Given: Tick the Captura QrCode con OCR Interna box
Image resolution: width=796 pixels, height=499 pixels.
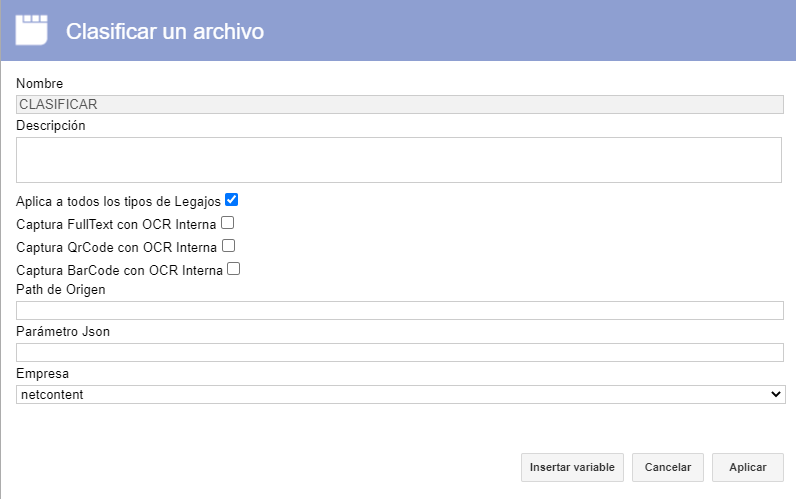Looking at the screenshot, I should tap(228, 246).
